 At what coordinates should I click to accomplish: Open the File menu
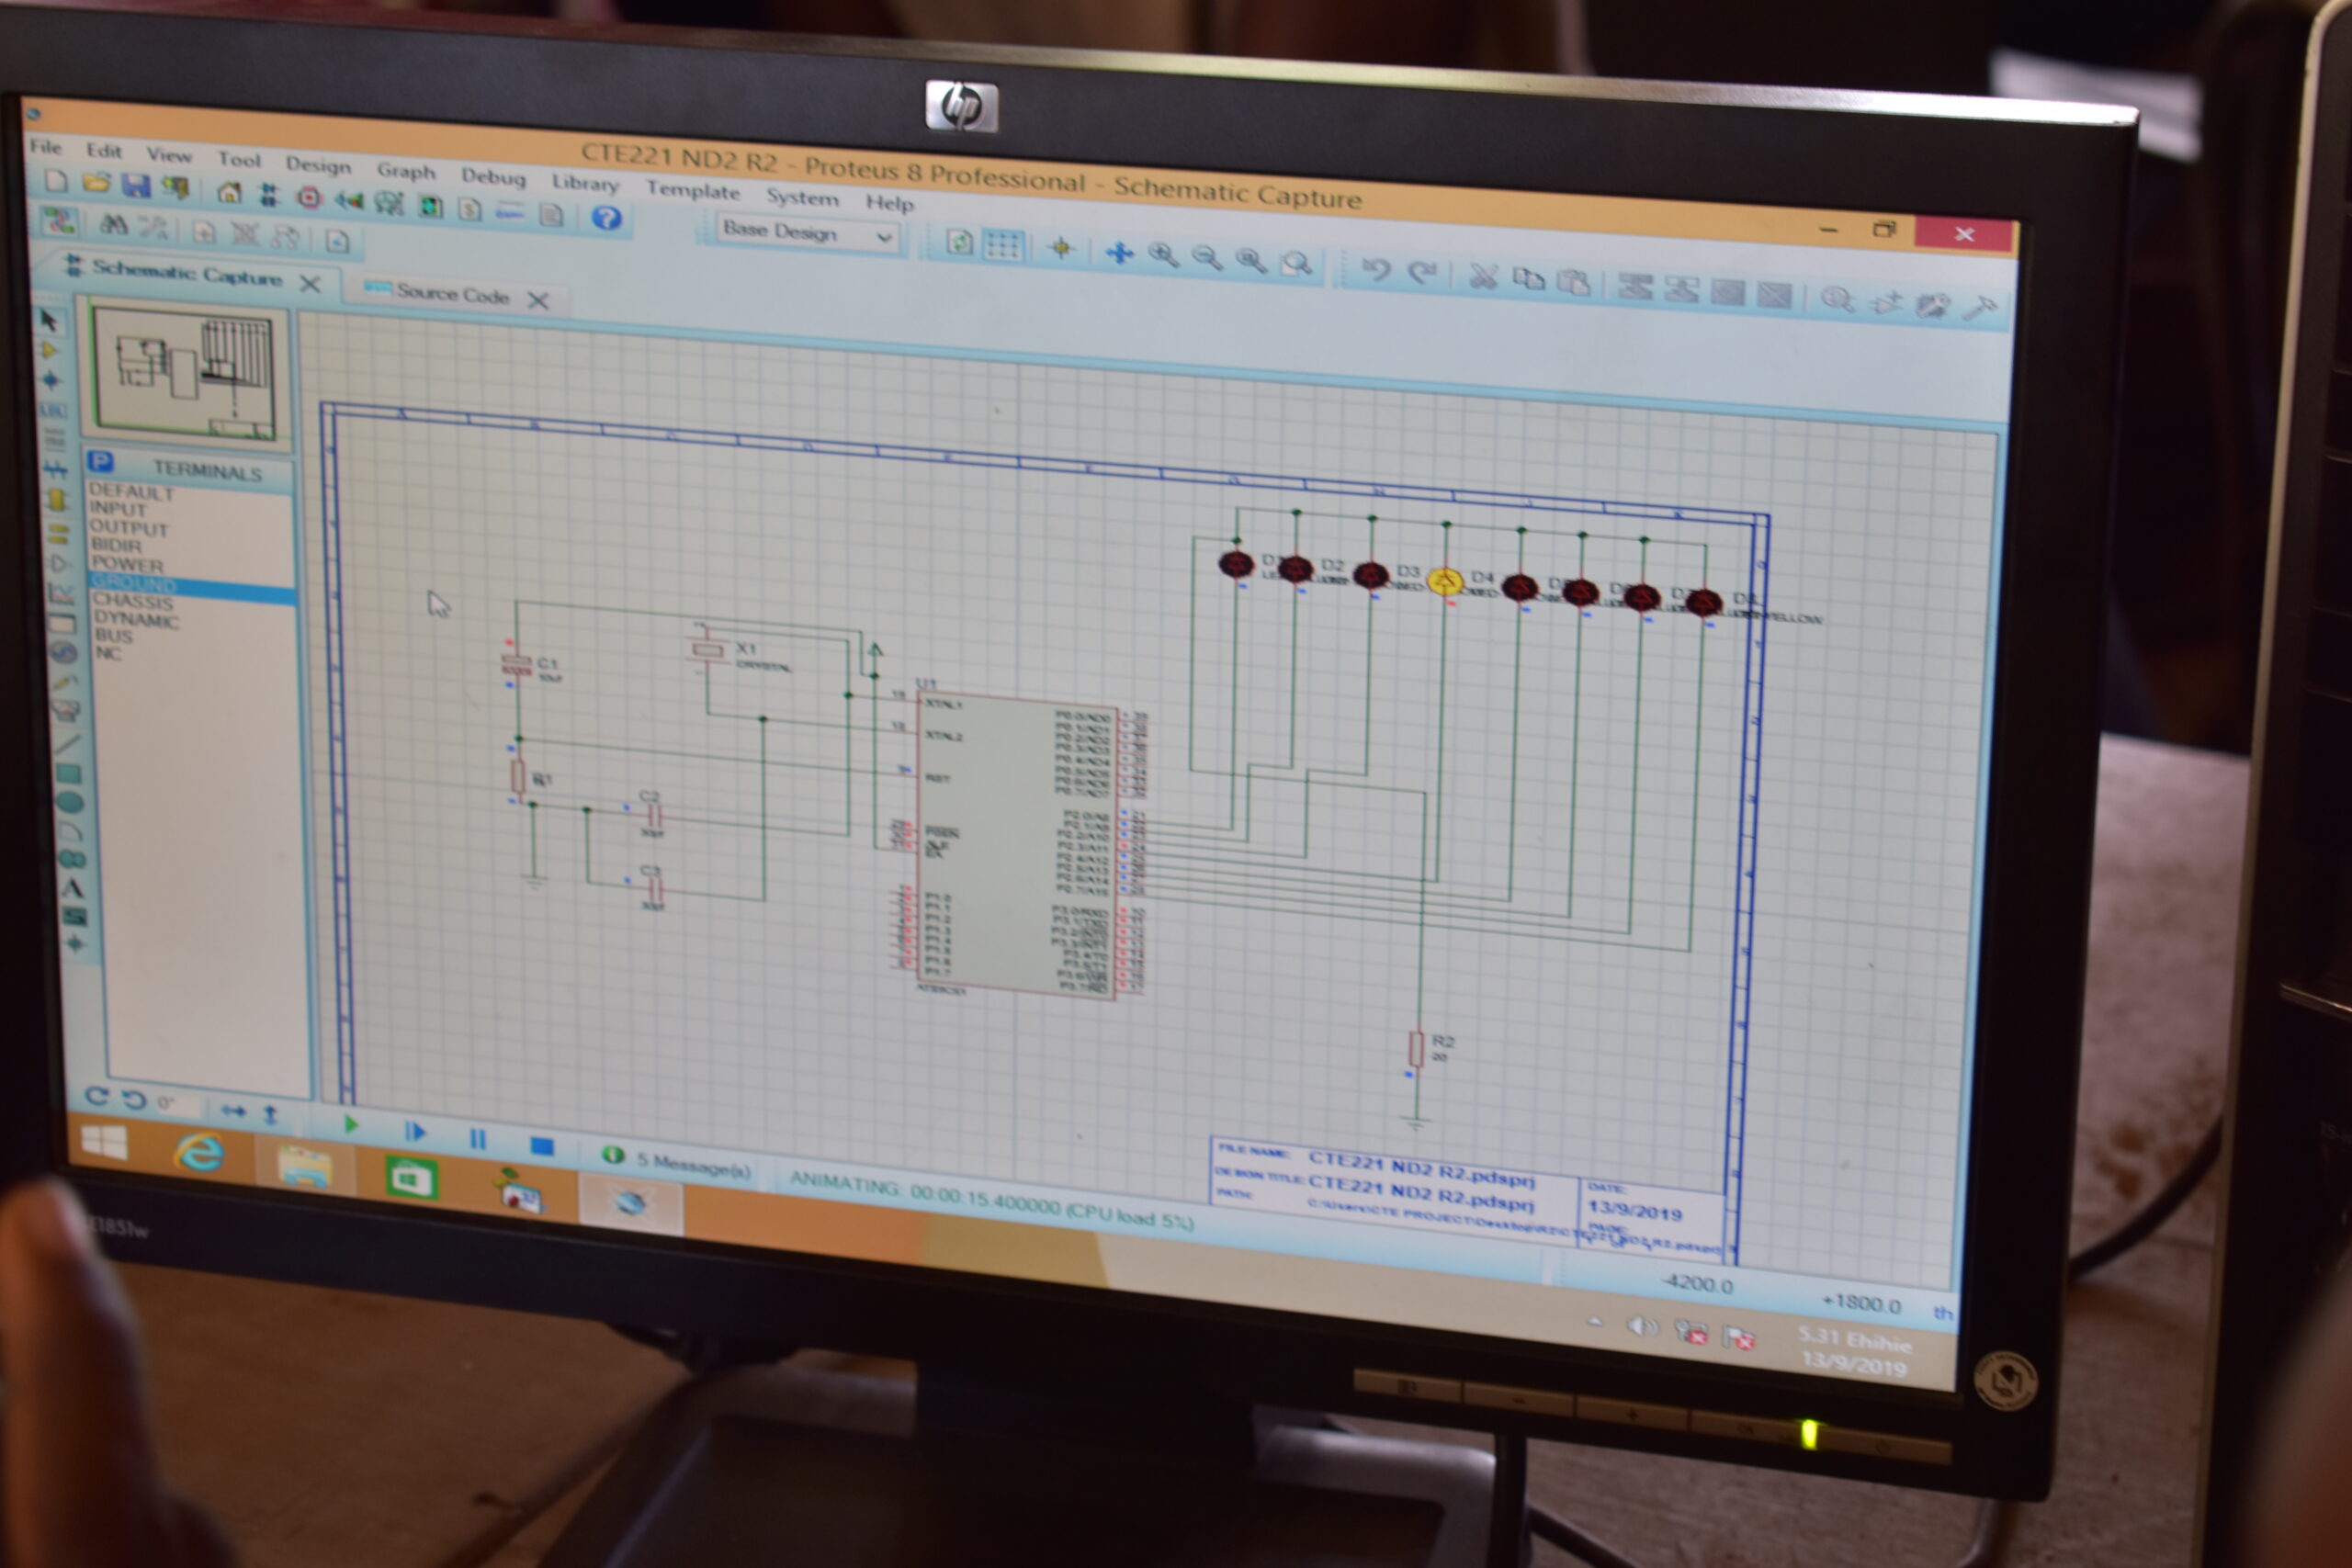[x=45, y=147]
